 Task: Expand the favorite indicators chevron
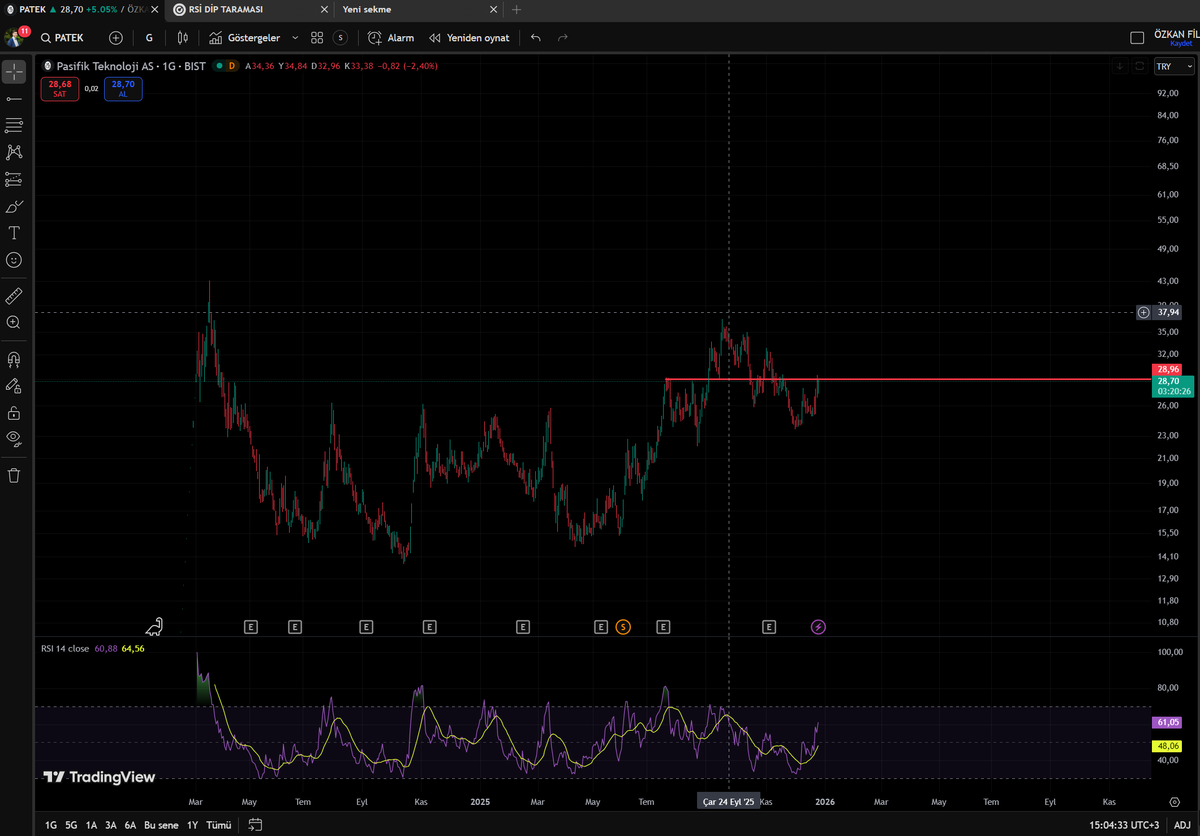click(295, 38)
